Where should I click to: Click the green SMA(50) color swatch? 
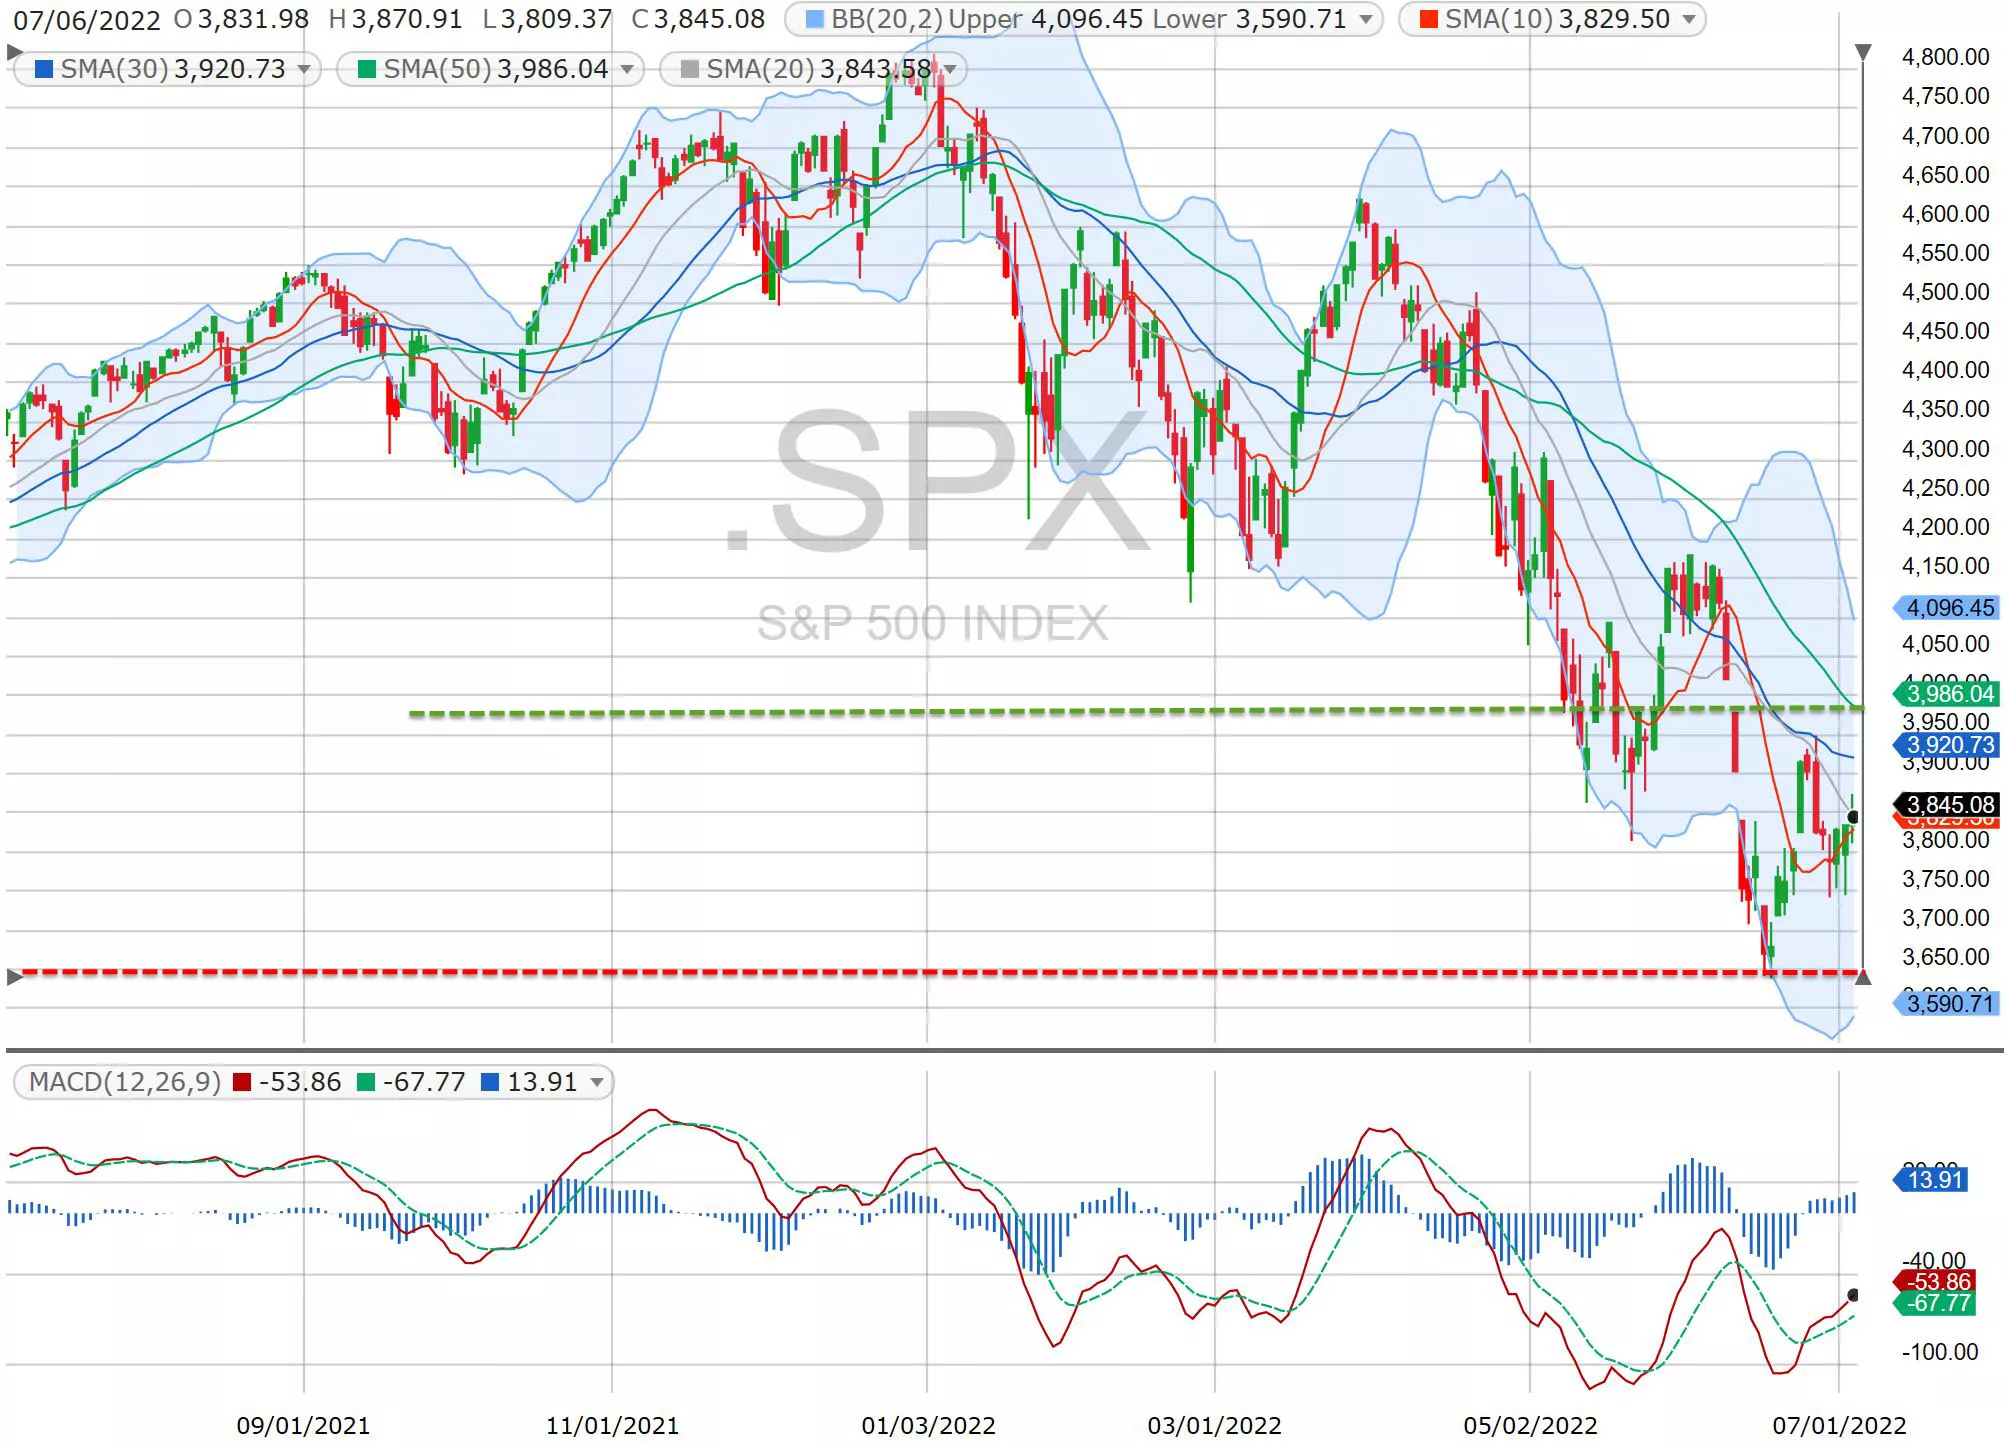(367, 69)
